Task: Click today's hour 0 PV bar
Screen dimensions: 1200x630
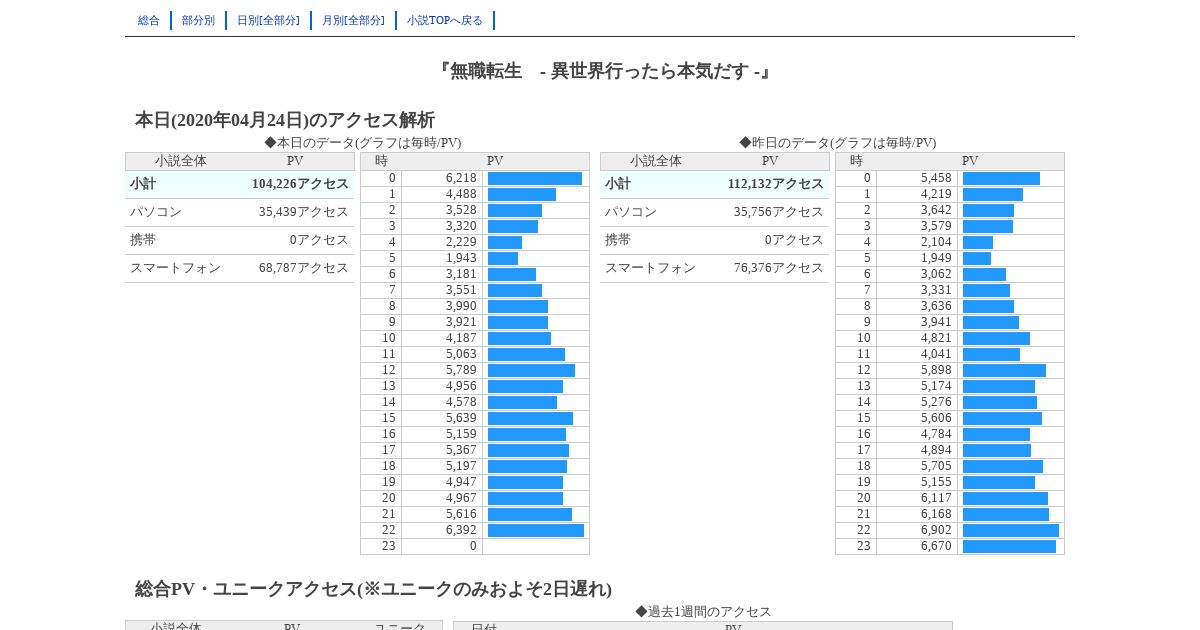Action: tap(535, 178)
